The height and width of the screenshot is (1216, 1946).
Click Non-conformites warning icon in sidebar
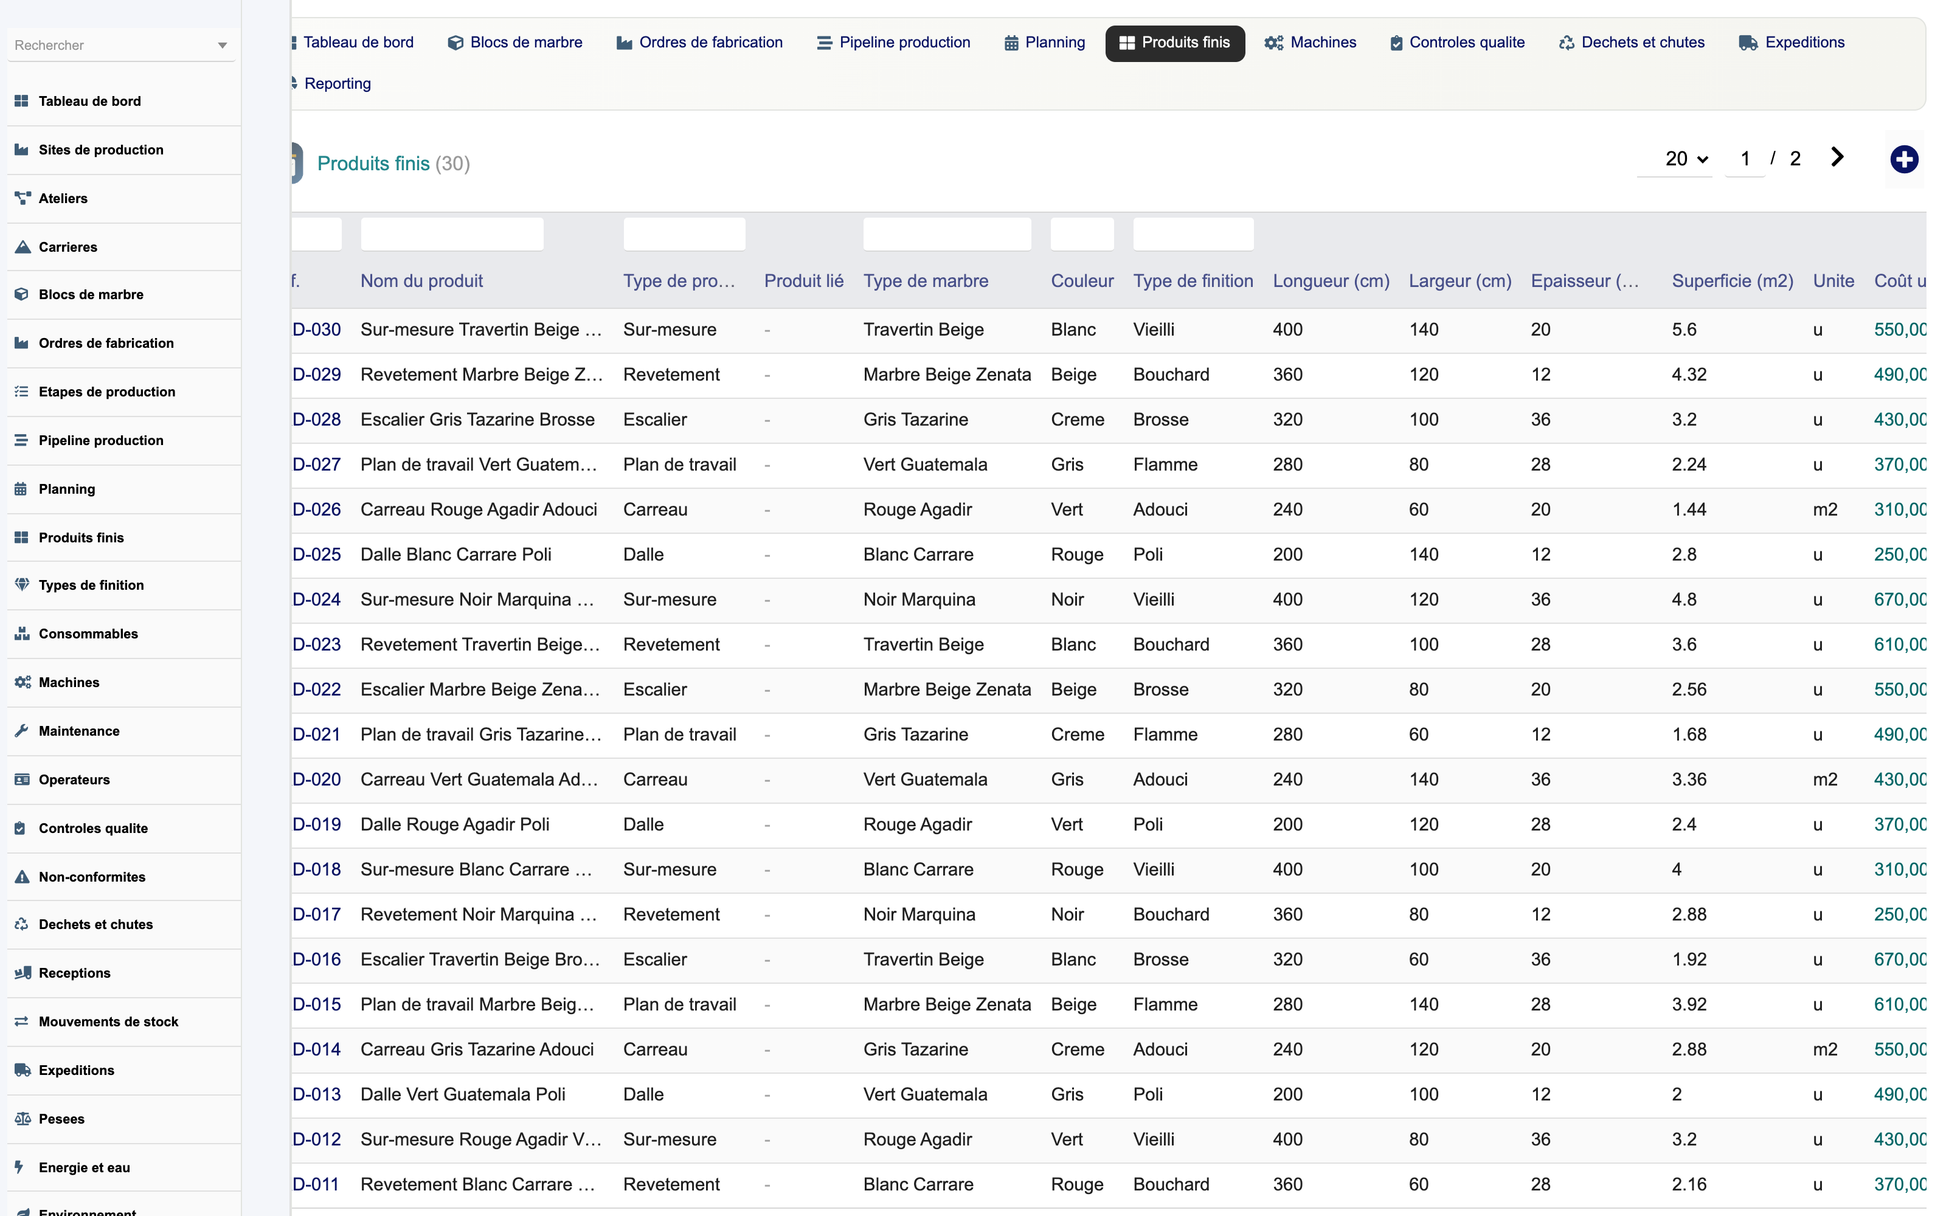point(22,877)
